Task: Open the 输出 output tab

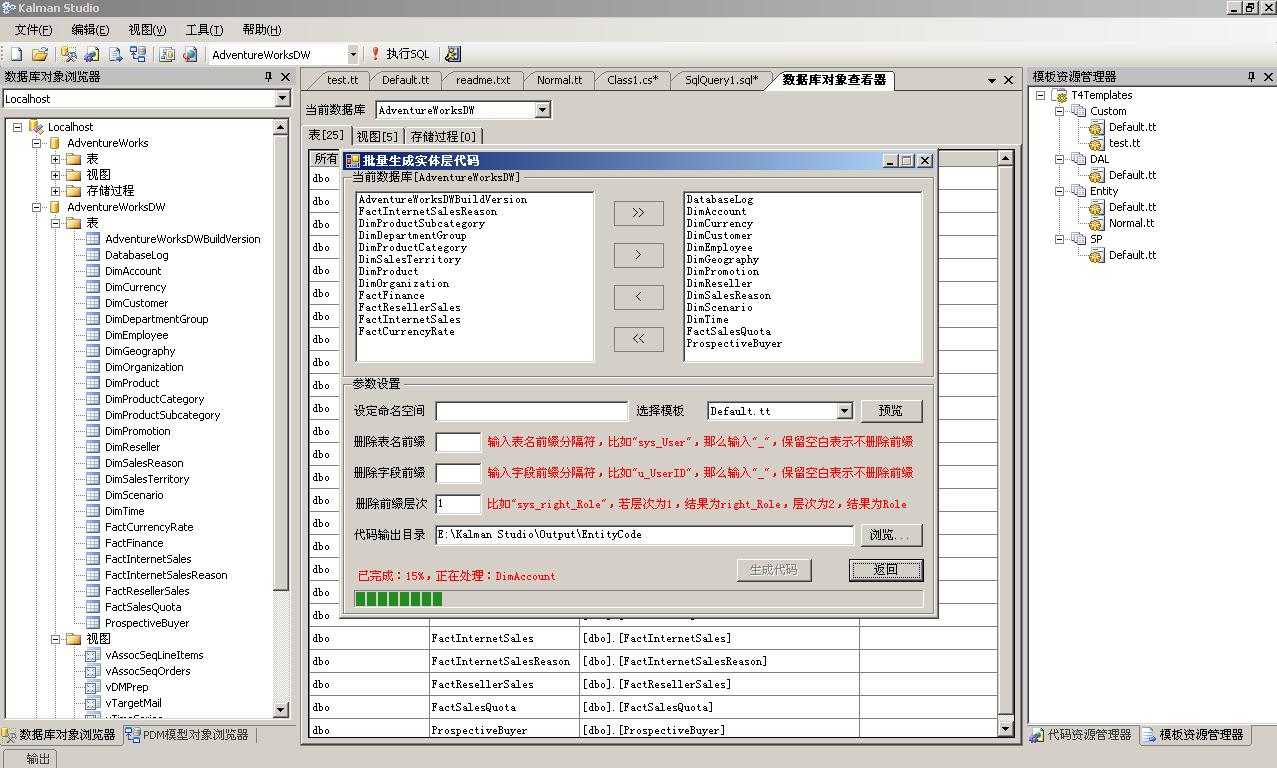Action: tap(30, 758)
